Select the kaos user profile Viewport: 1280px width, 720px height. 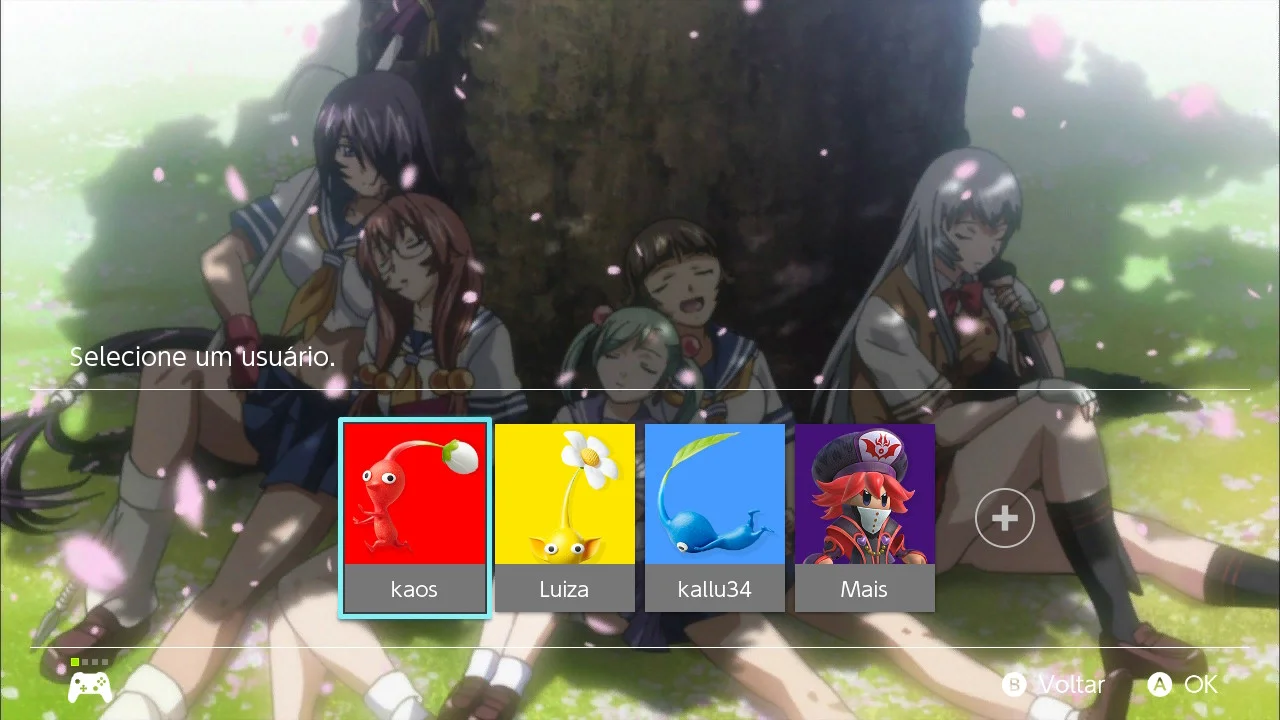415,518
